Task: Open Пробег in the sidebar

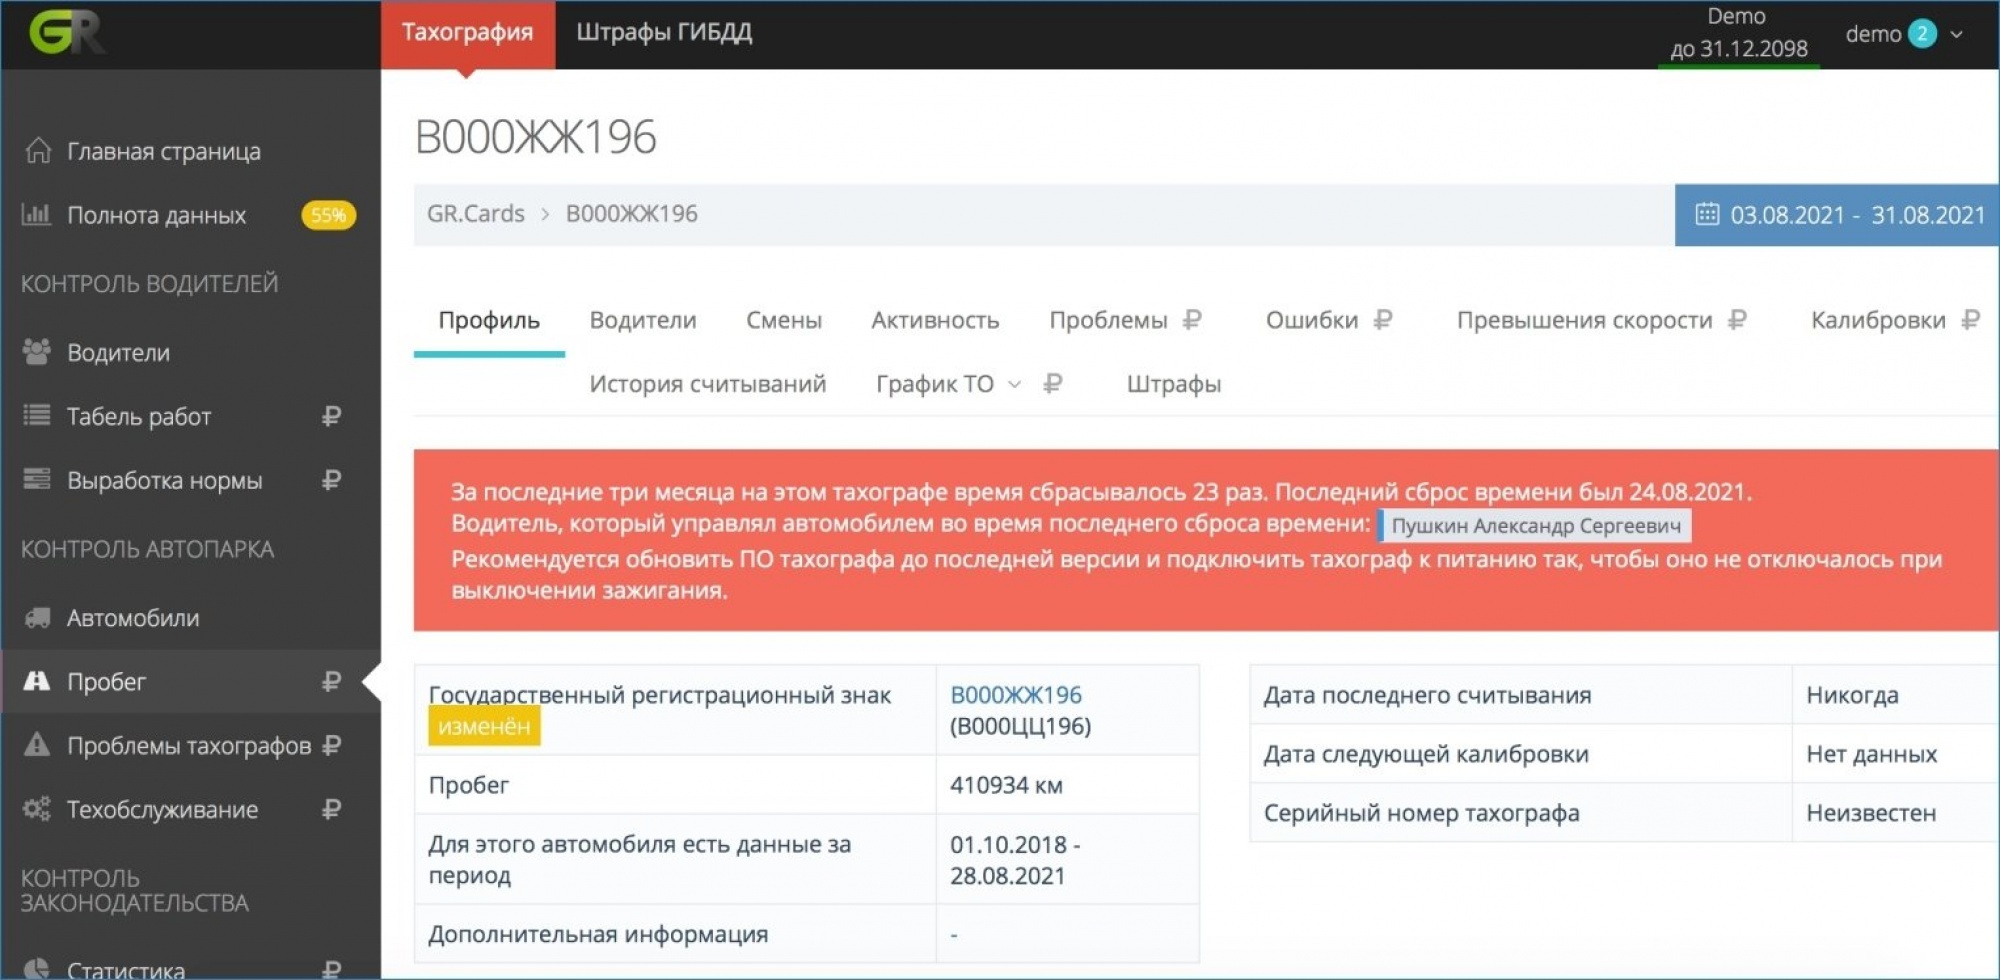Action: pos(106,682)
